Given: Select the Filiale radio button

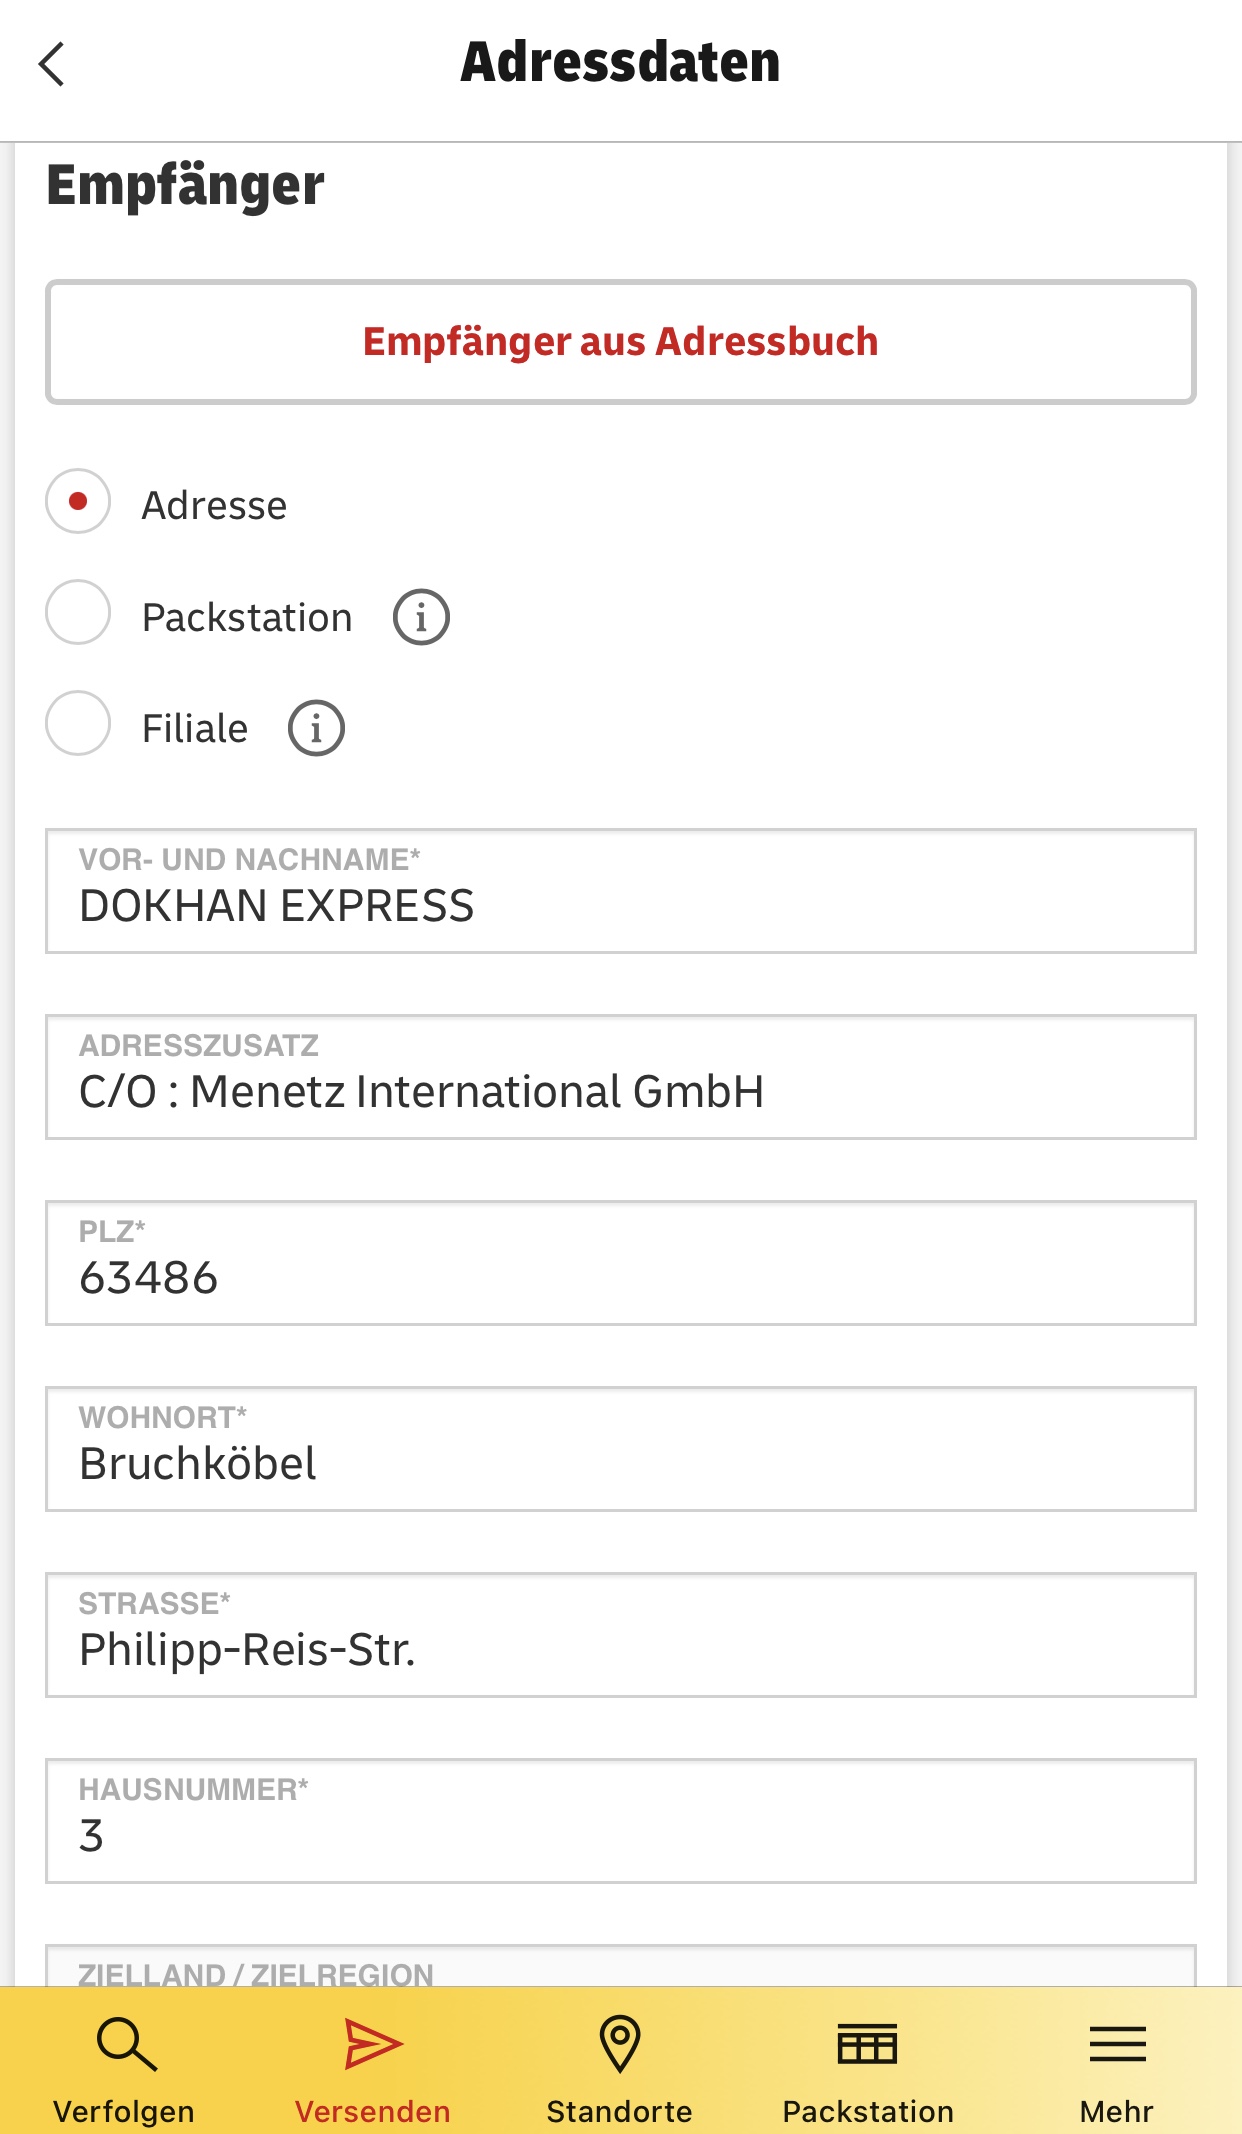Looking at the screenshot, I should pyautogui.click(x=78, y=723).
